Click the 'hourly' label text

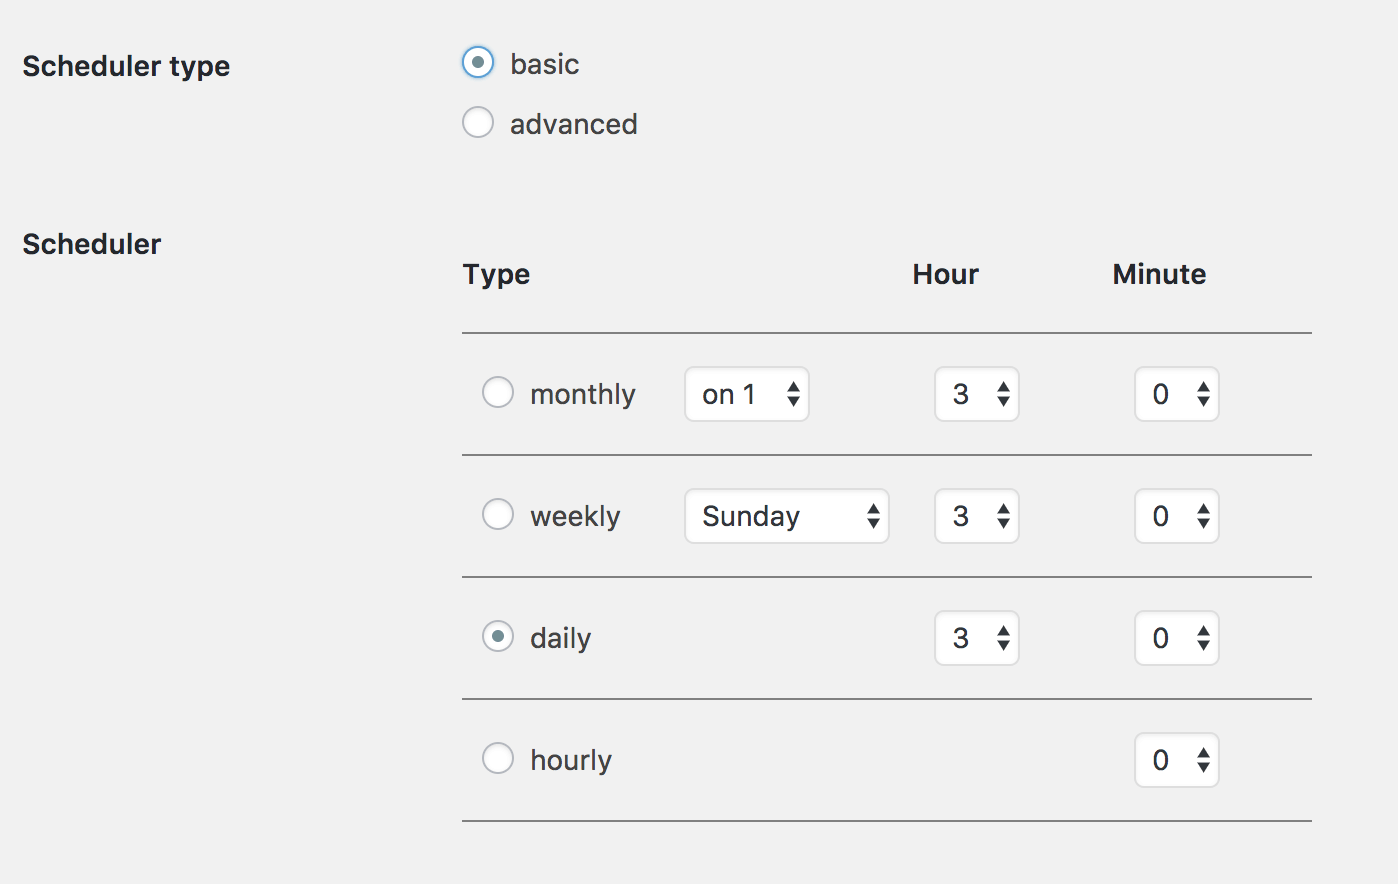570,760
